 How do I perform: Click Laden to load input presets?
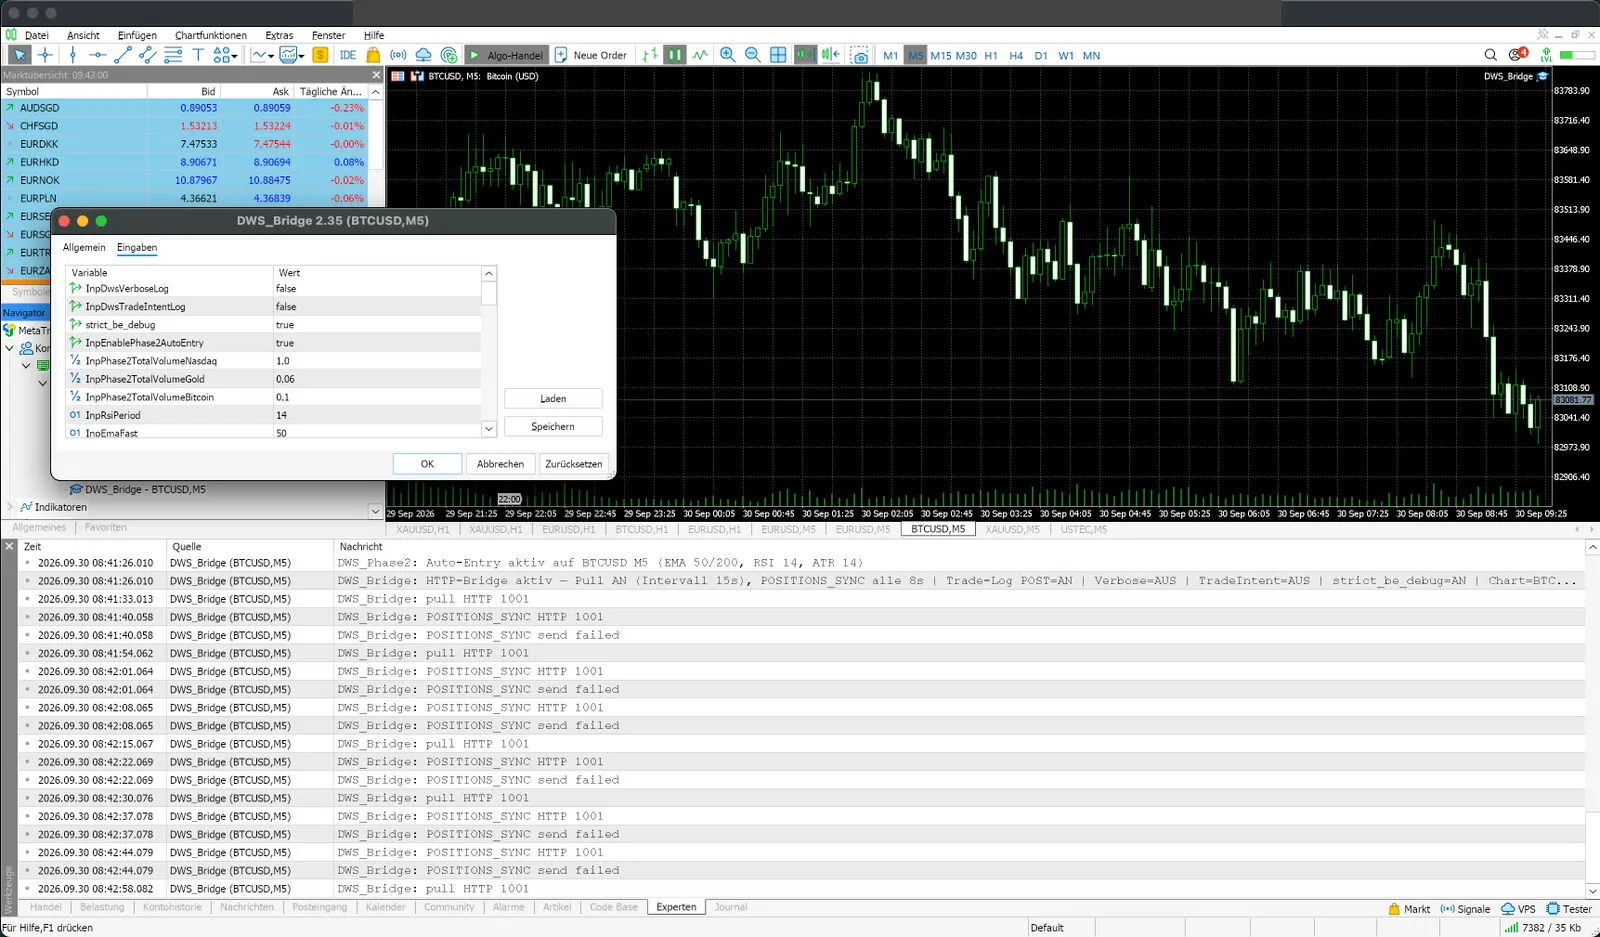point(553,398)
